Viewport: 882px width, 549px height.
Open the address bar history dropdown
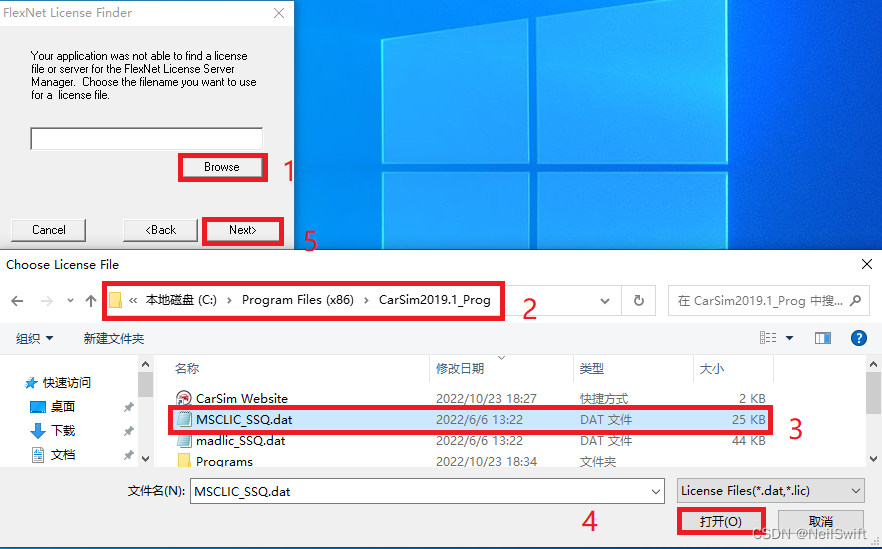(x=605, y=301)
